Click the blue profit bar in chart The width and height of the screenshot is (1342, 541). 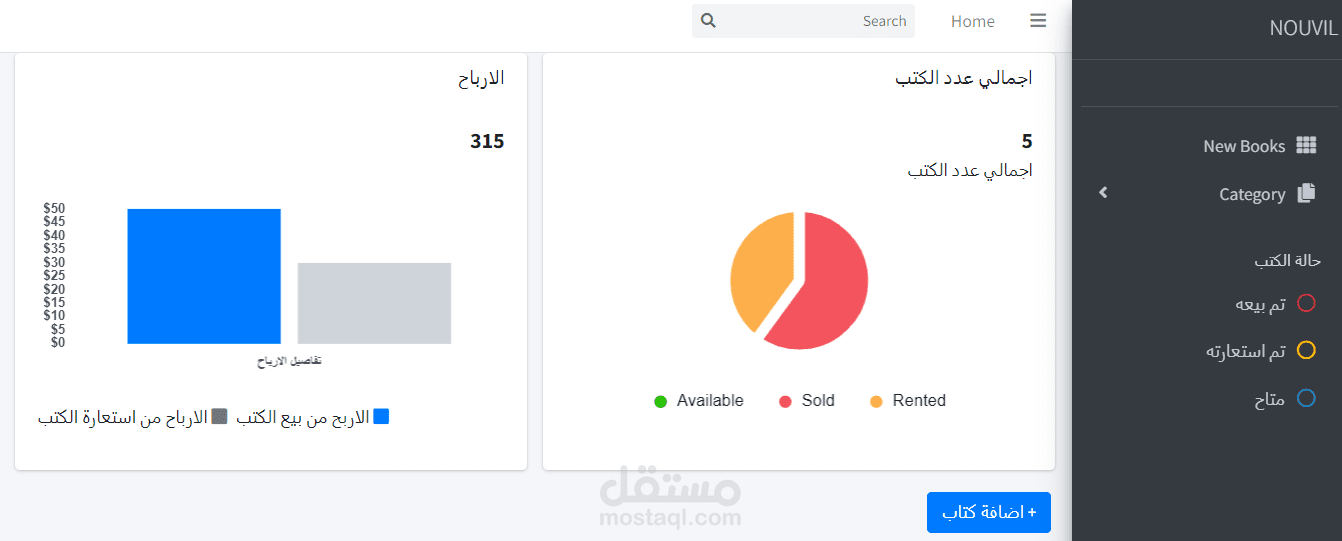[x=204, y=276]
